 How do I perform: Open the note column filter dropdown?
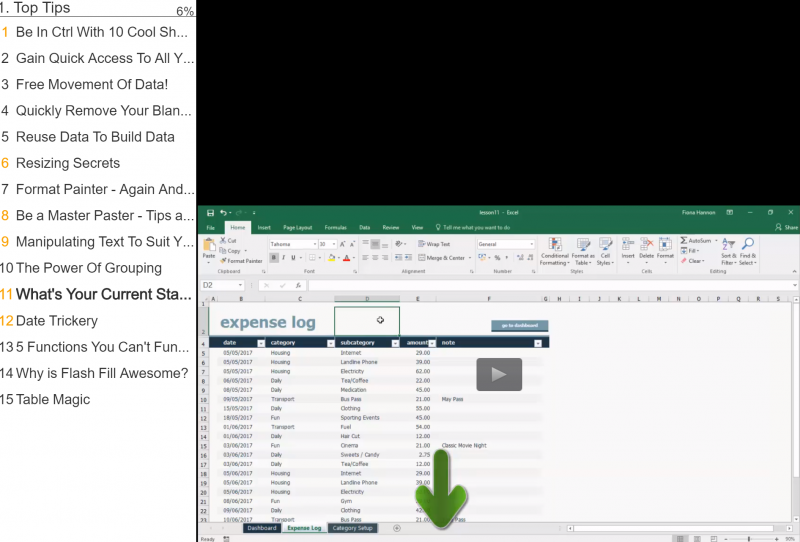537,343
